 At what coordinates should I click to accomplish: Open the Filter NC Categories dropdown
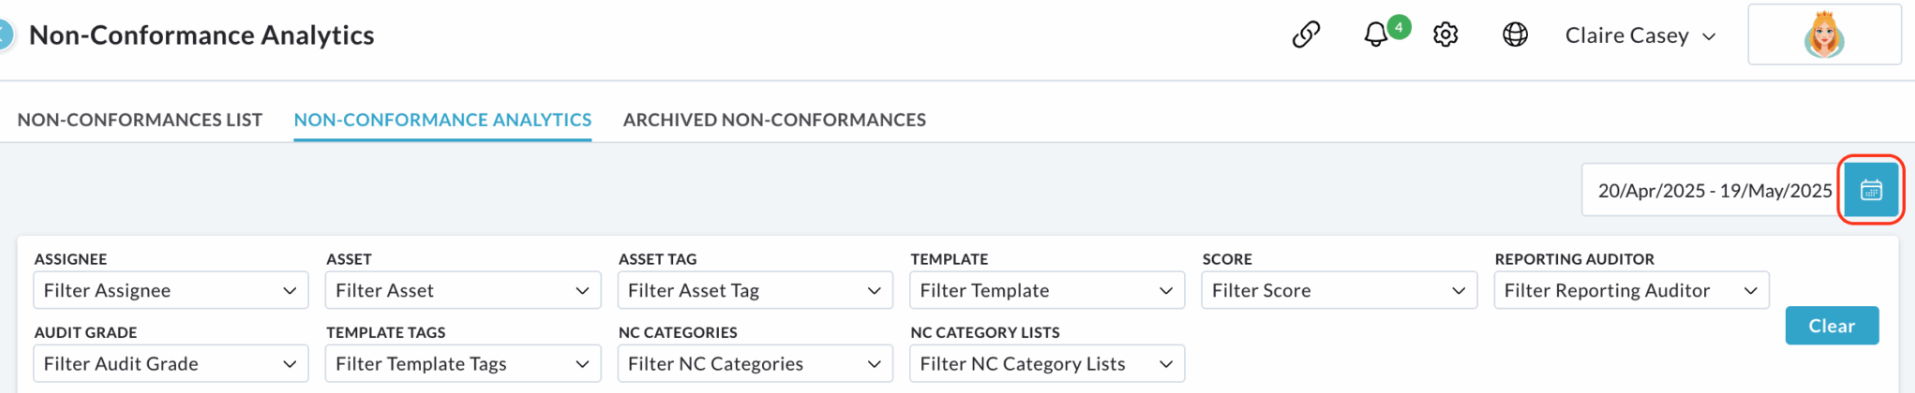pos(755,364)
